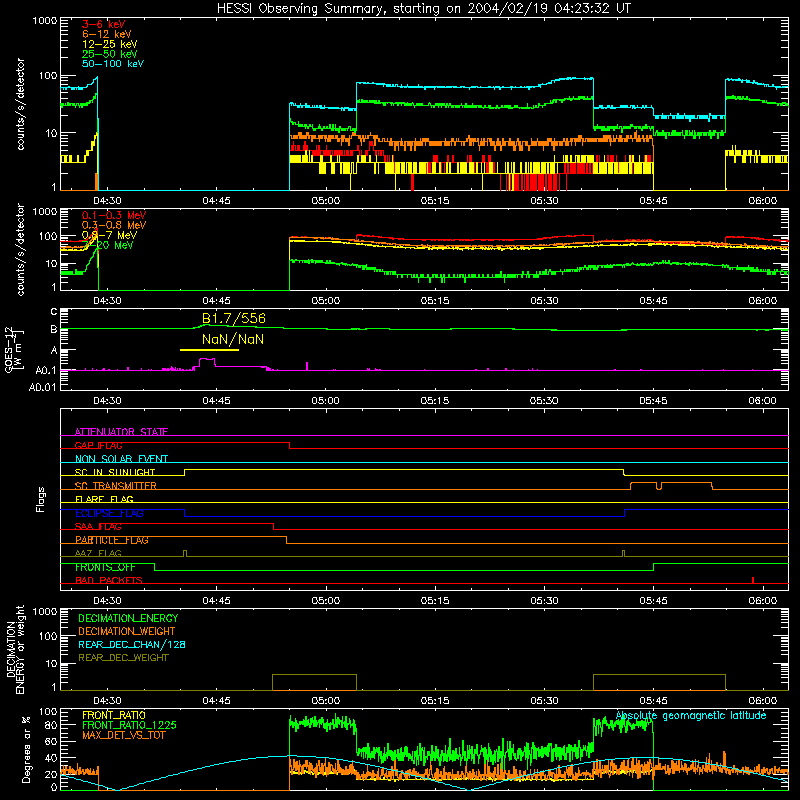Select the yellow '12-25 keV' legend entry
The width and height of the screenshot is (800, 800).
(110, 44)
